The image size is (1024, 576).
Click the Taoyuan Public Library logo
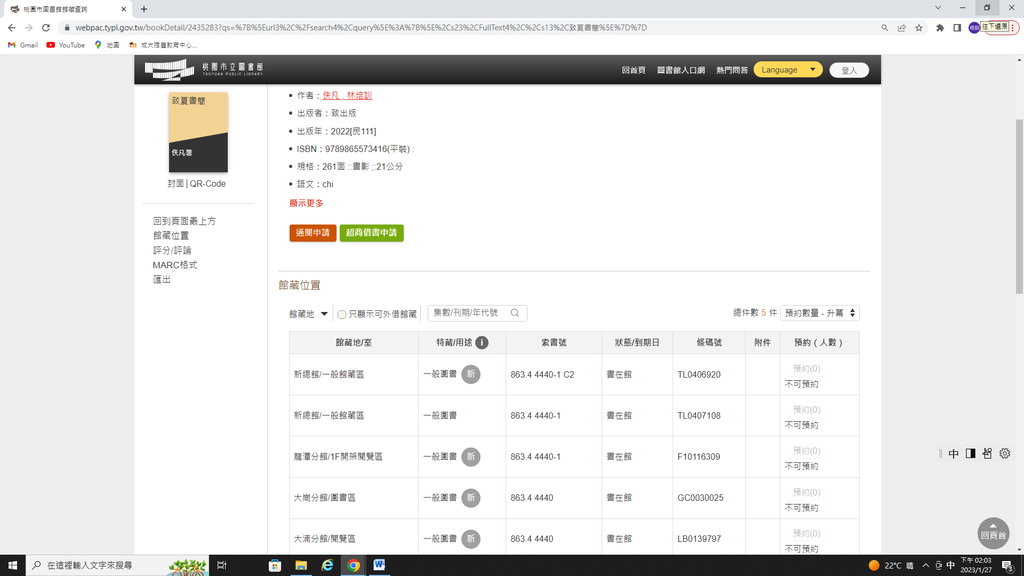pyautogui.click(x=204, y=70)
